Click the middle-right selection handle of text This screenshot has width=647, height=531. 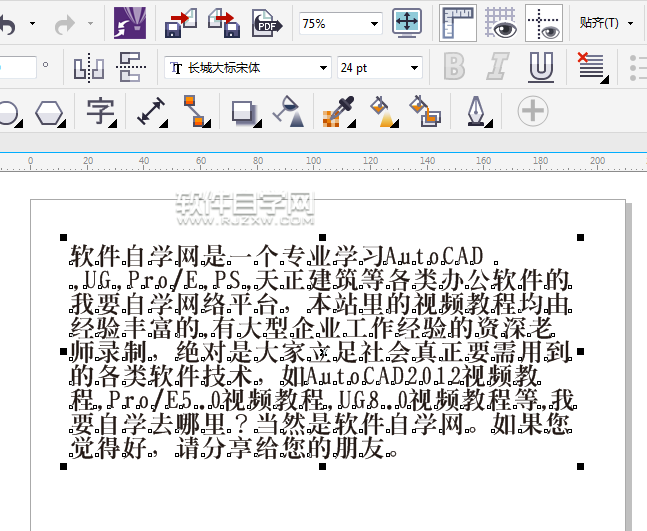(580, 352)
